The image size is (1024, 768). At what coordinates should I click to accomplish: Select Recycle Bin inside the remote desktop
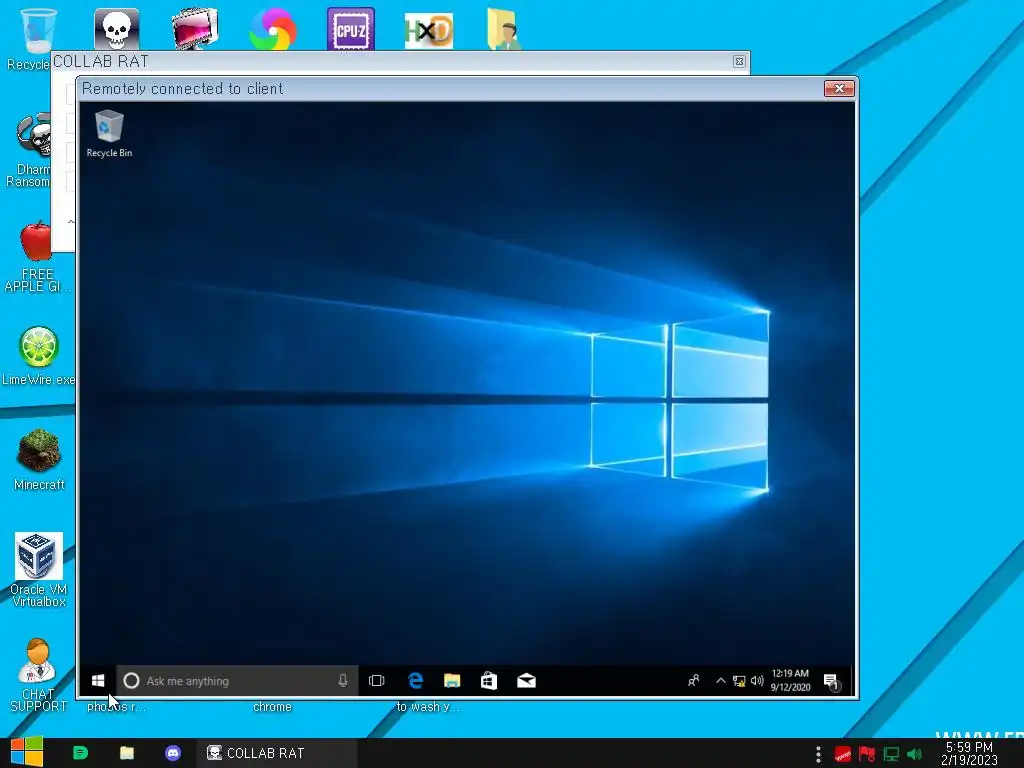(109, 134)
